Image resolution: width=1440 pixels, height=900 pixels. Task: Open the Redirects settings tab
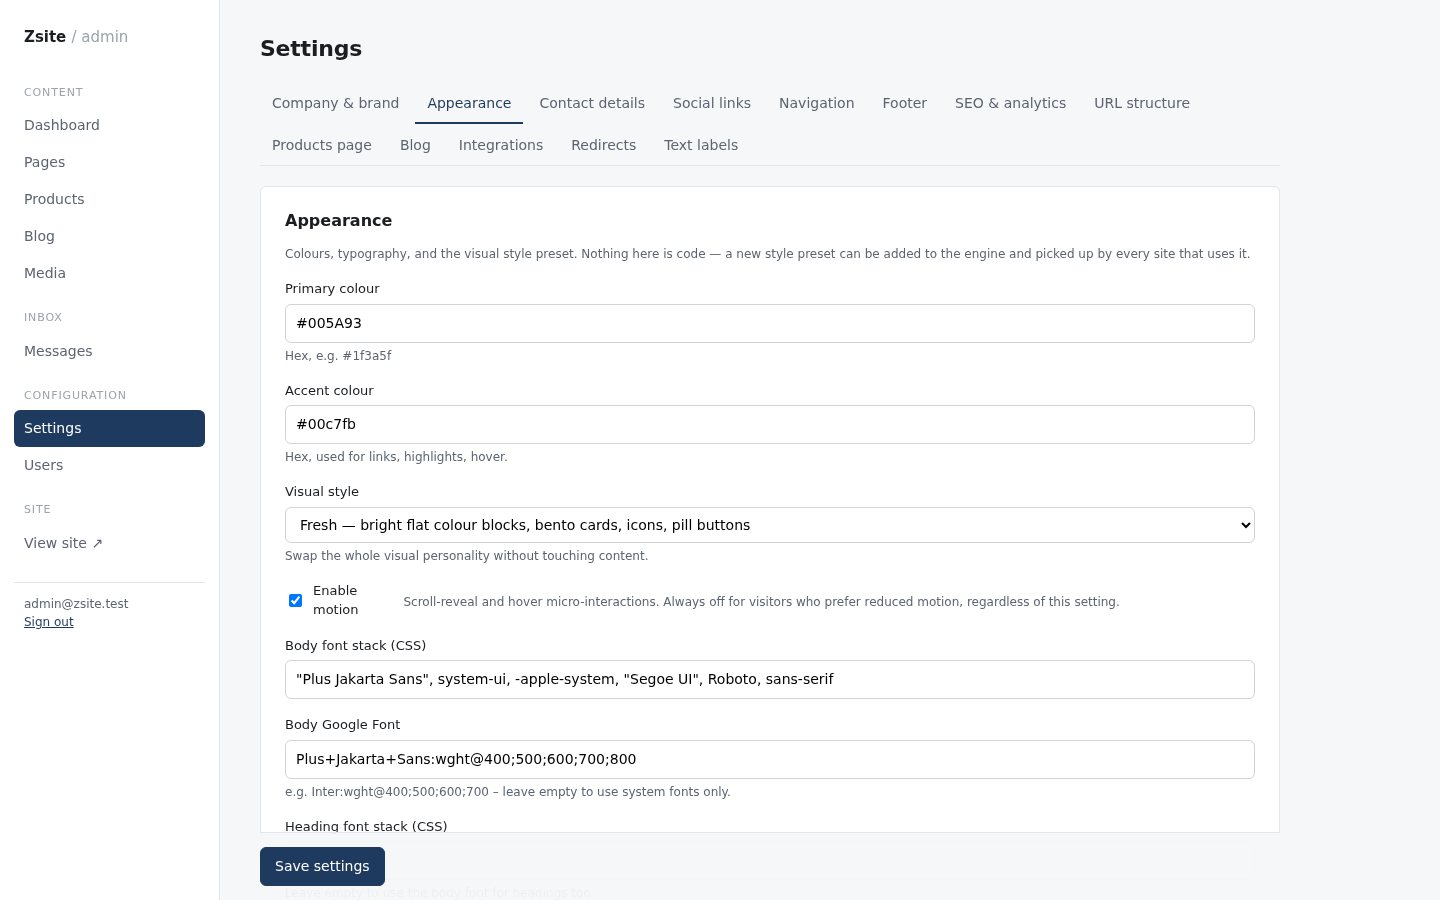[603, 145]
